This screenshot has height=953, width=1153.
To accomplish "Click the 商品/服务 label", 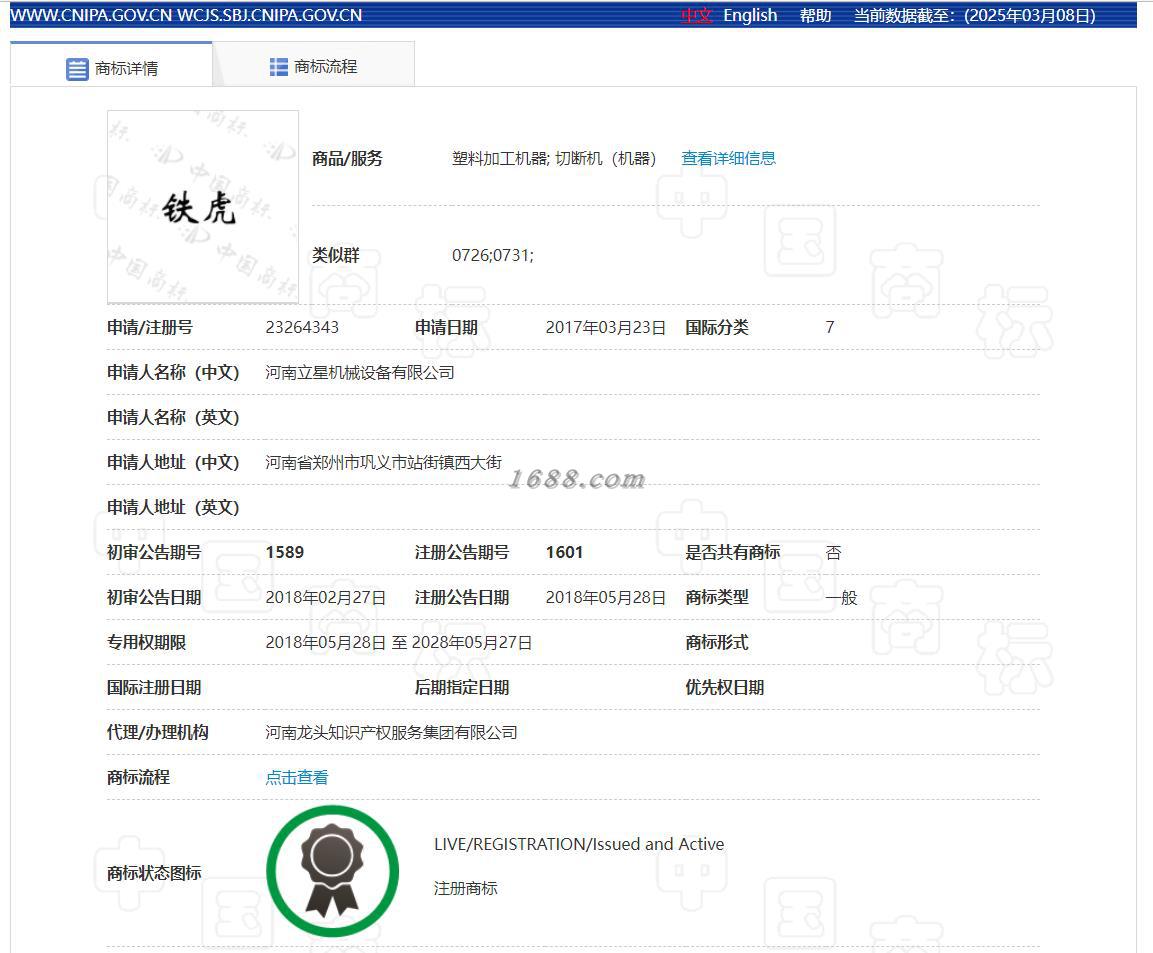I will tap(347, 158).
